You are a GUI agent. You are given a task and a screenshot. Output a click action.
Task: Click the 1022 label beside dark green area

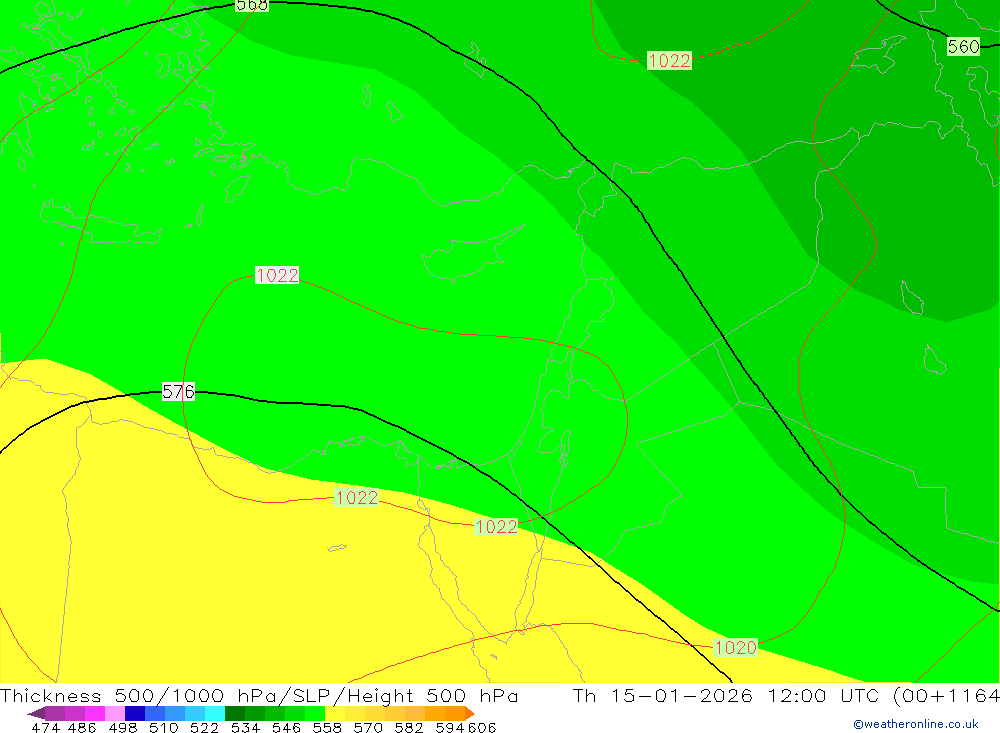click(669, 61)
